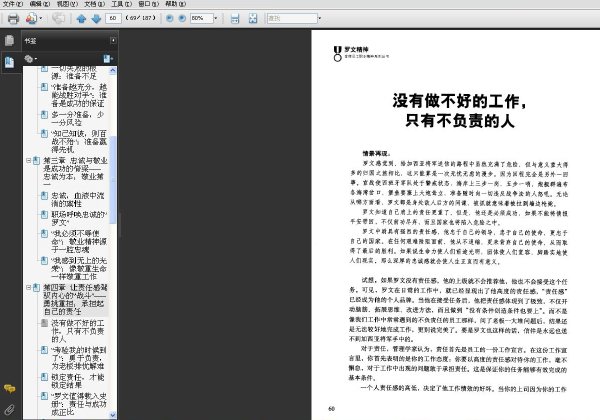Click the Find search text field
Screen dimensions: 600x420
tap(292, 18)
